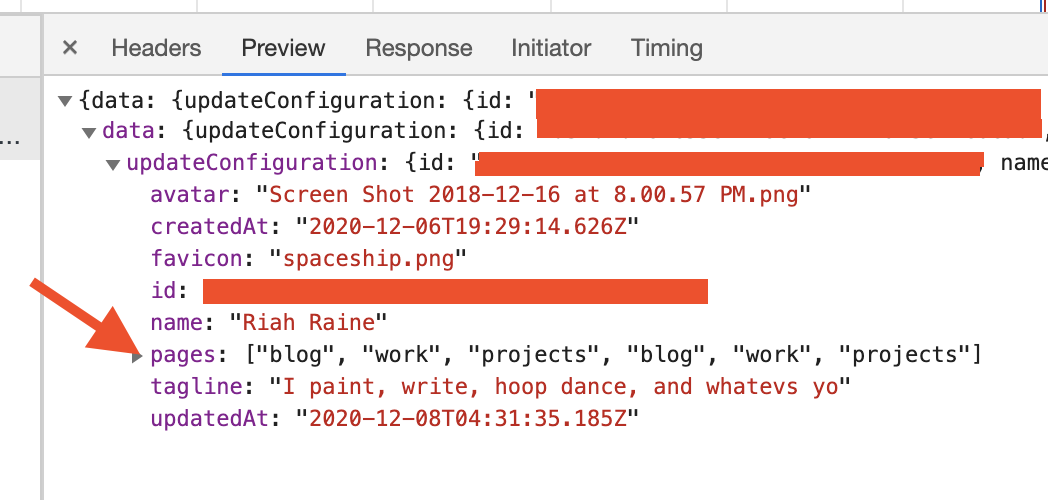Click the name property key

point(177,323)
